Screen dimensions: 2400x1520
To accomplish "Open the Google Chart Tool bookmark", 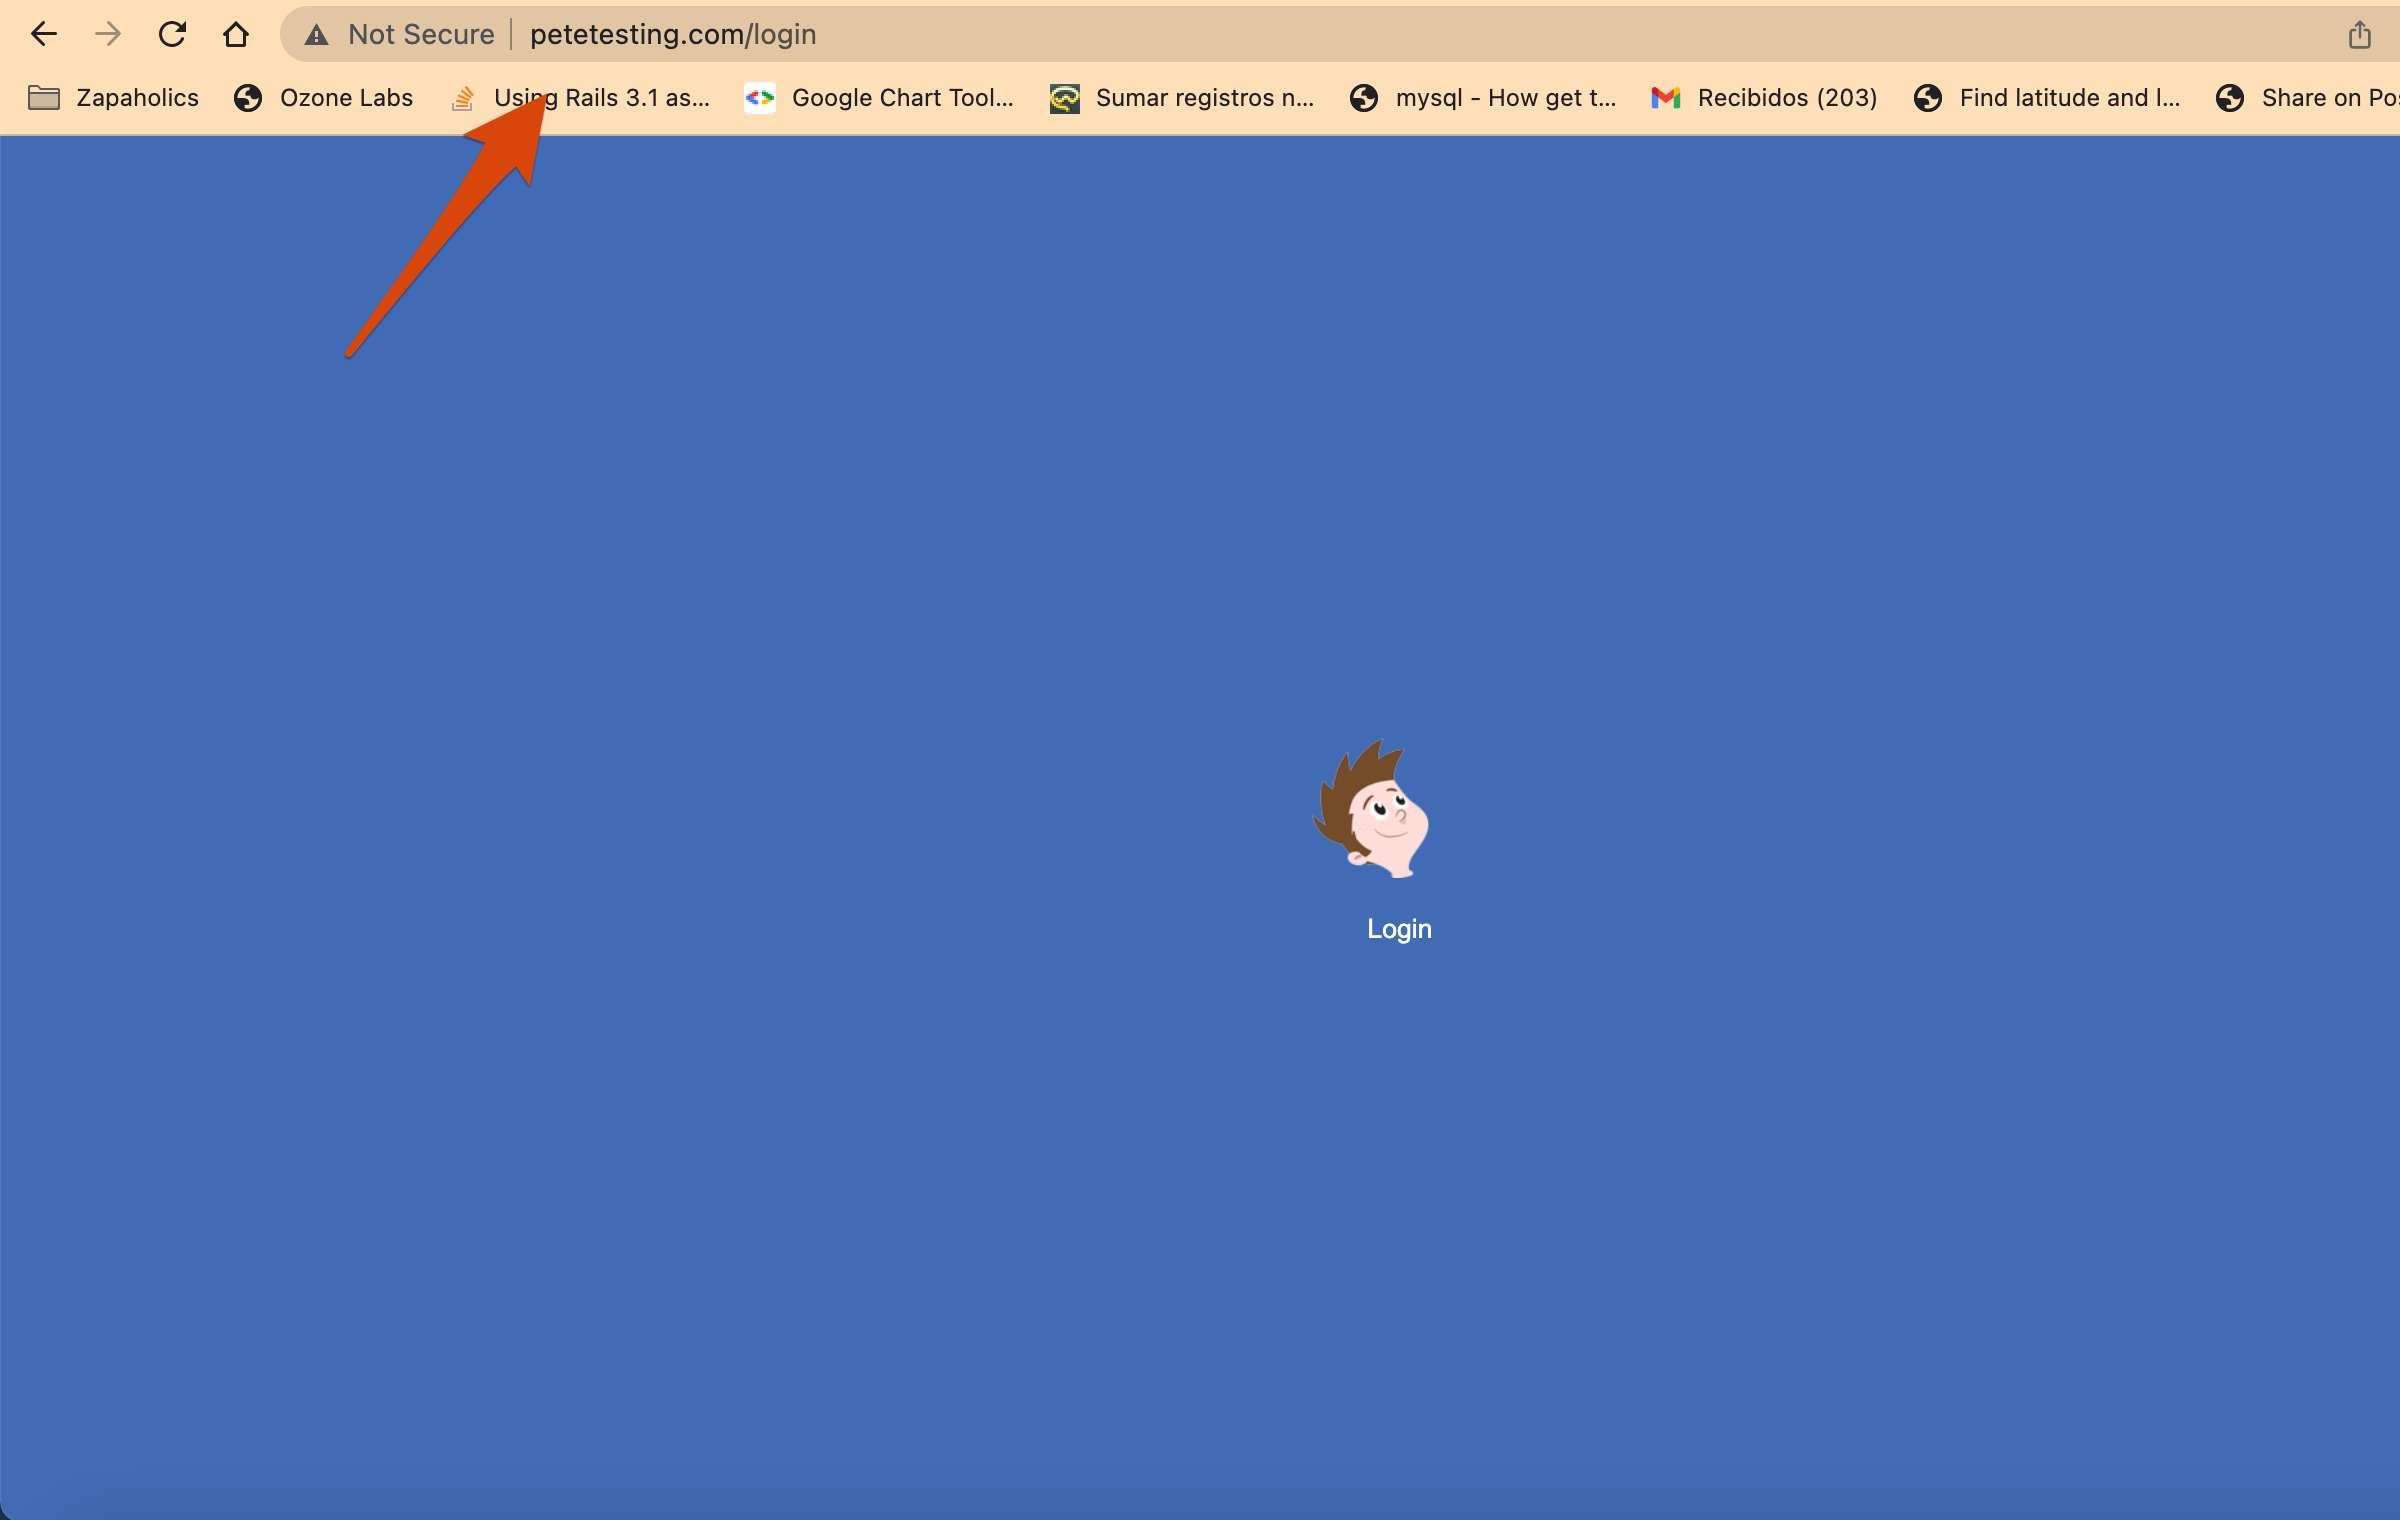I will click(x=880, y=98).
